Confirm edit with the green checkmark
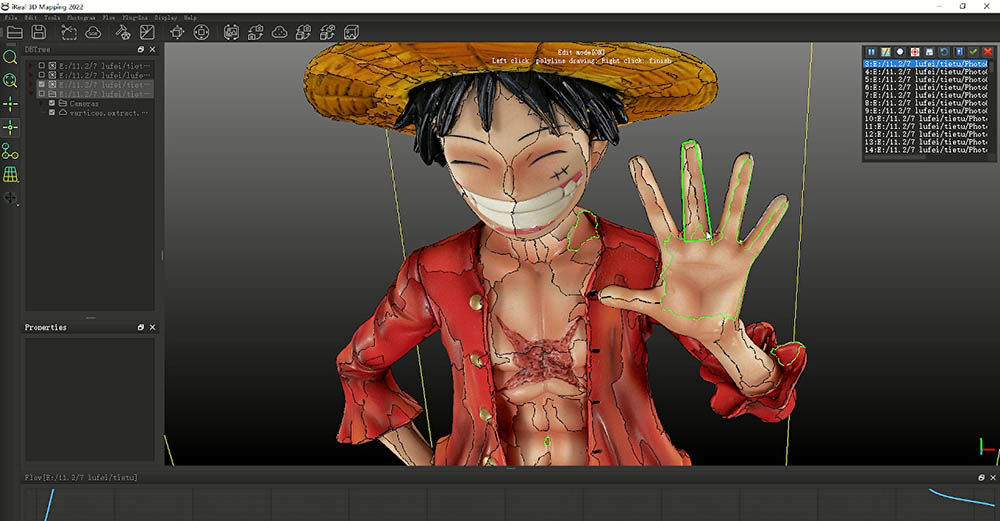The height and width of the screenshot is (521, 1000). [x=973, y=52]
